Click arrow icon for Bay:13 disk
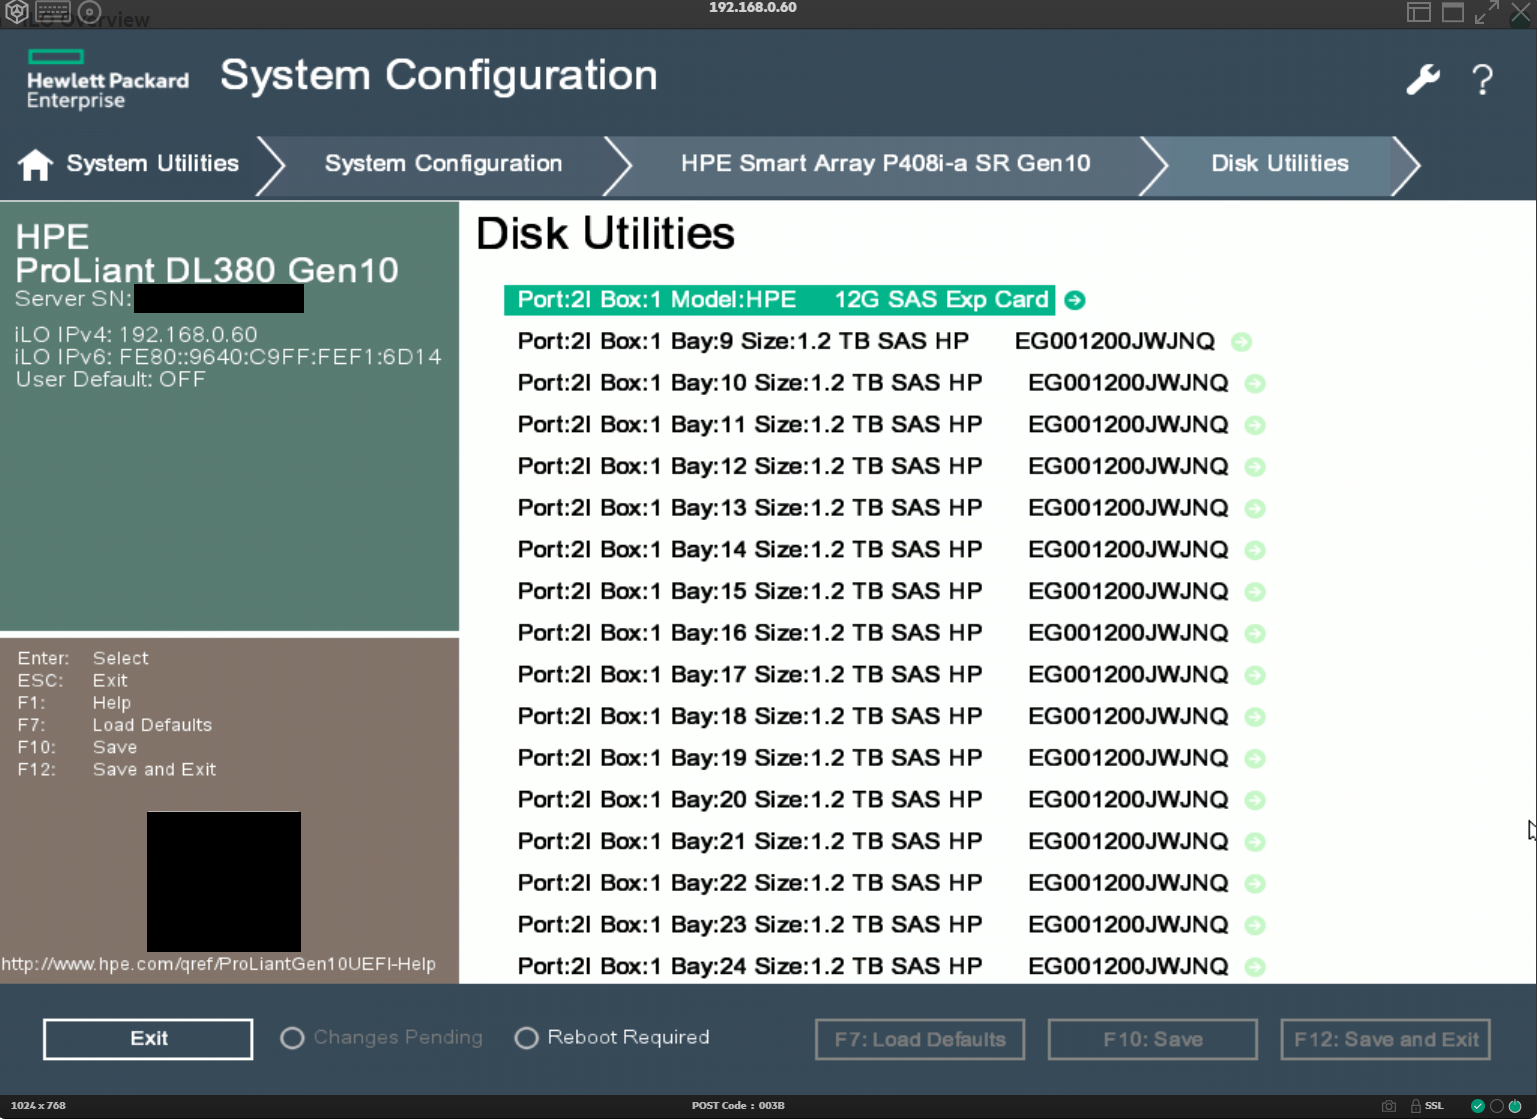Image resolution: width=1537 pixels, height=1119 pixels. pos(1255,509)
